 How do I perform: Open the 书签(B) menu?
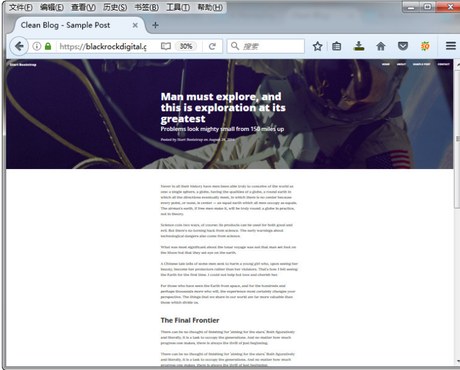146,7
